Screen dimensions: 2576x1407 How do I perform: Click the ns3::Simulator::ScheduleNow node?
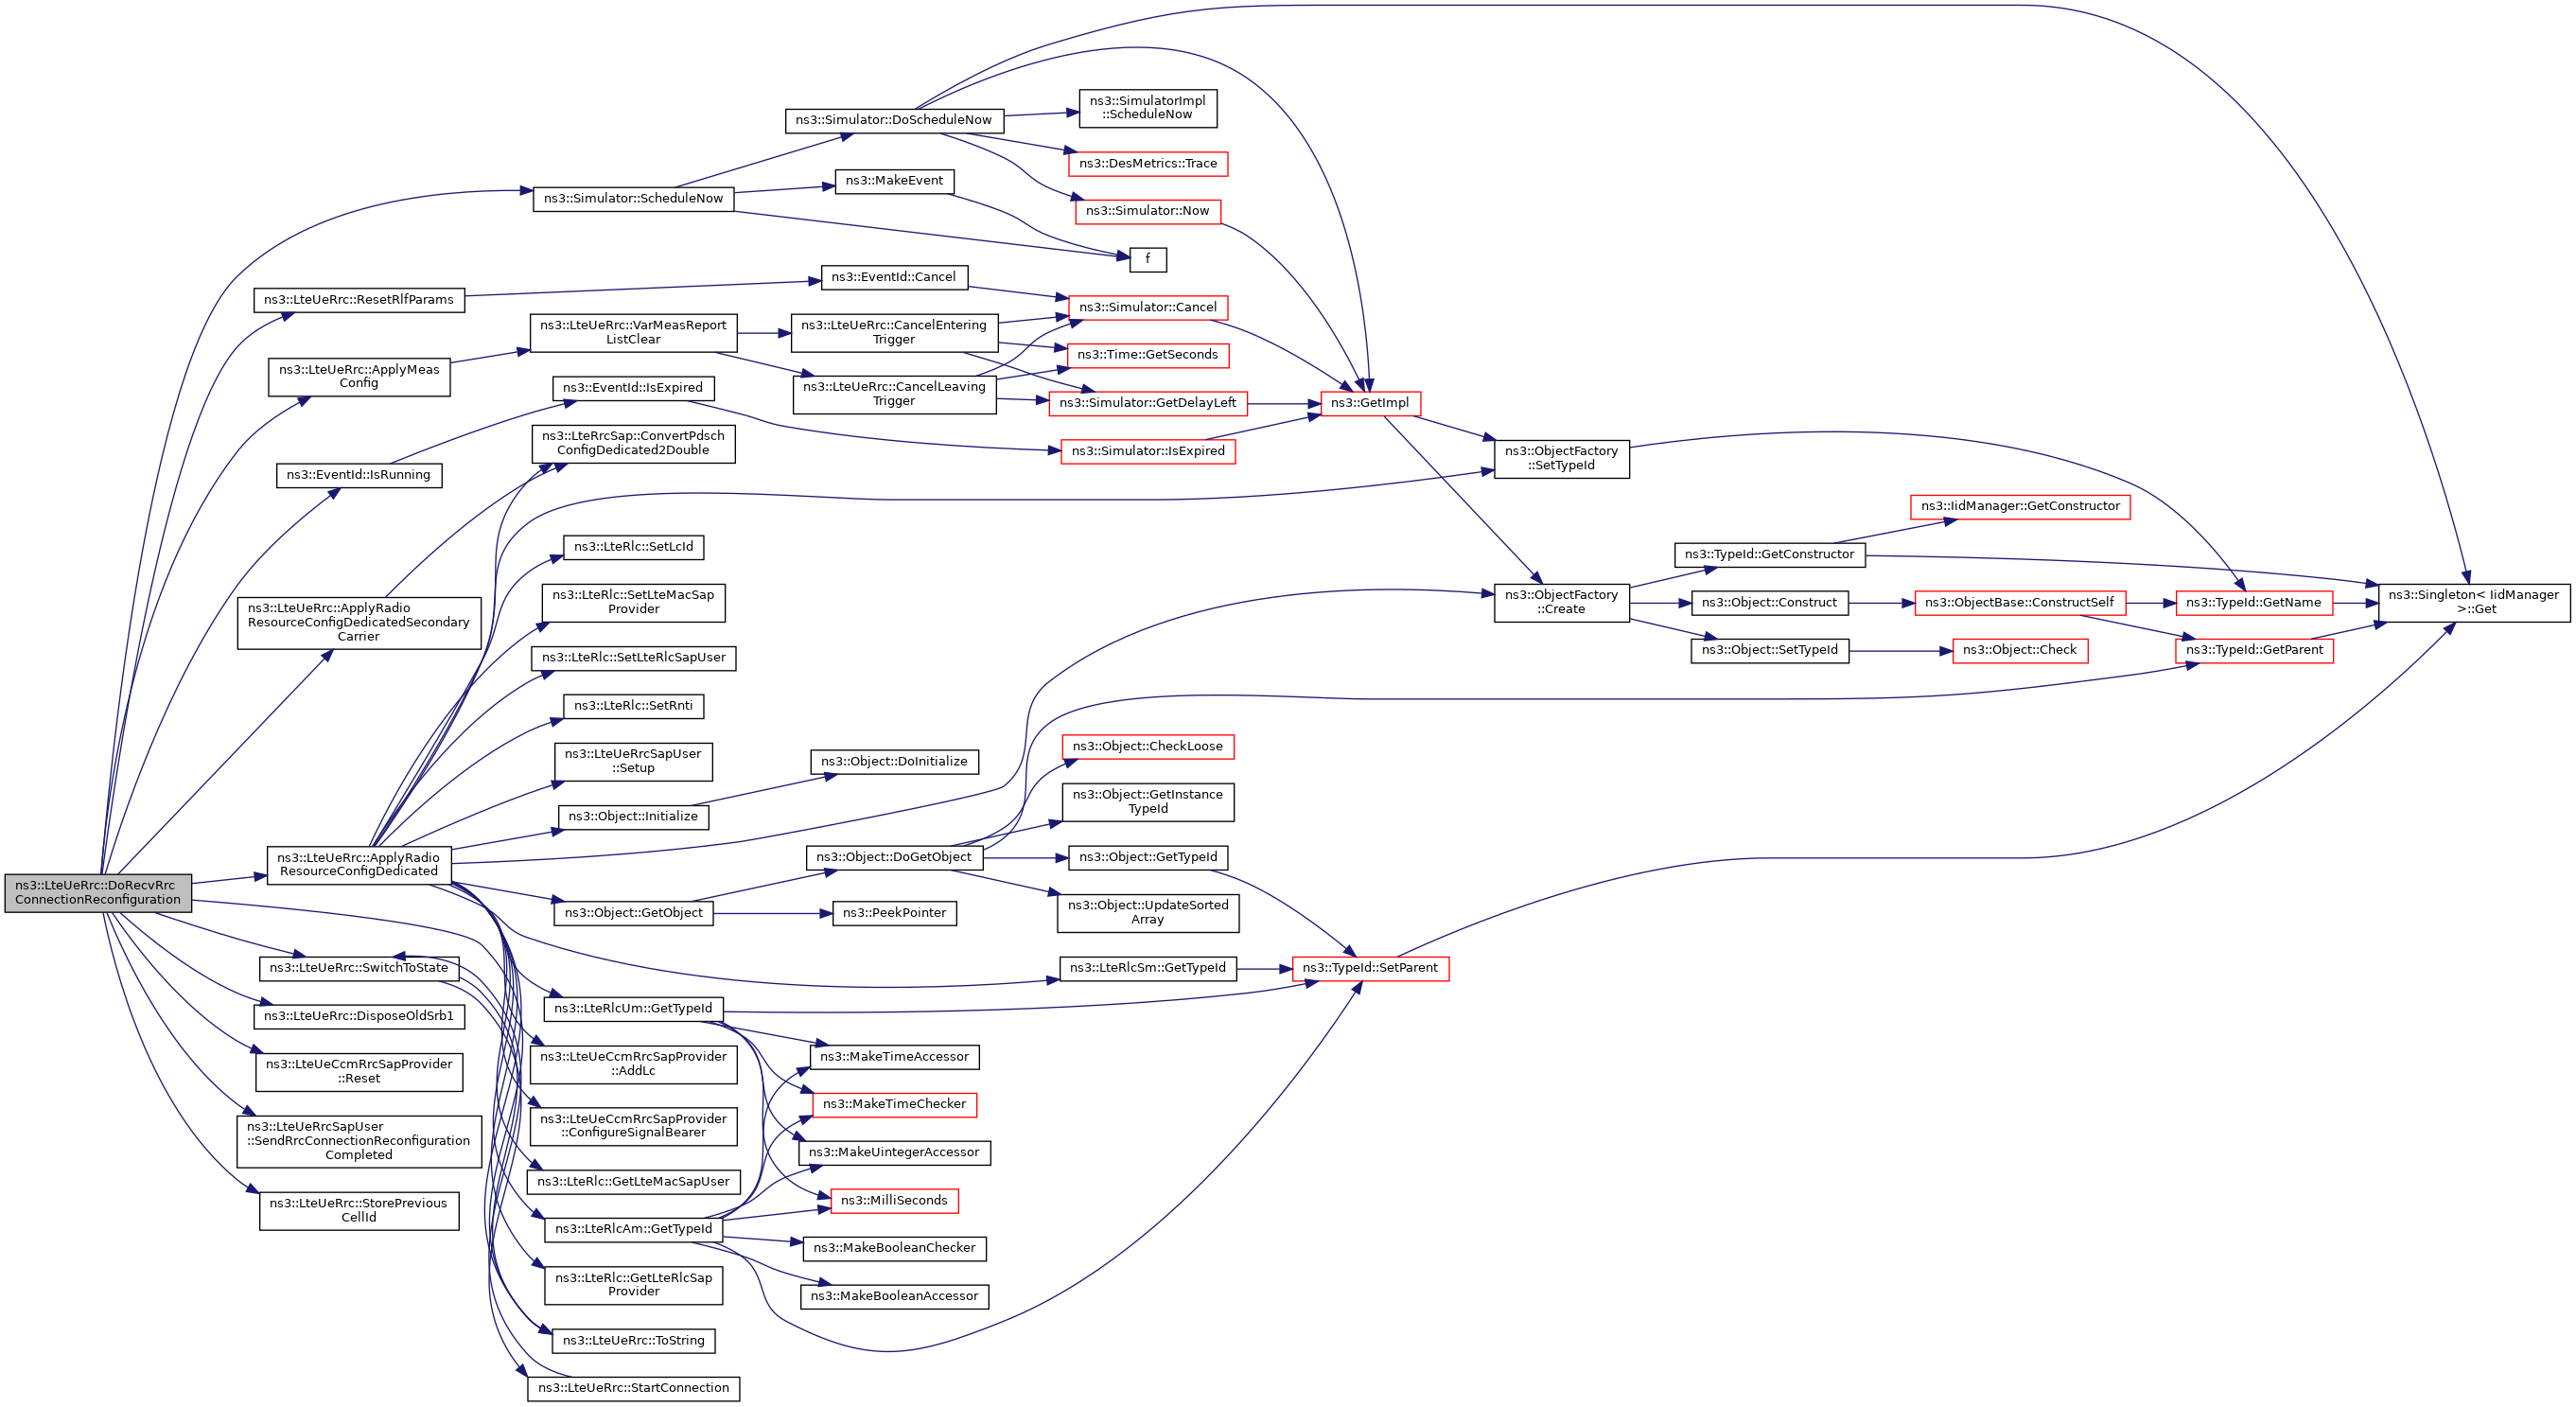point(633,199)
